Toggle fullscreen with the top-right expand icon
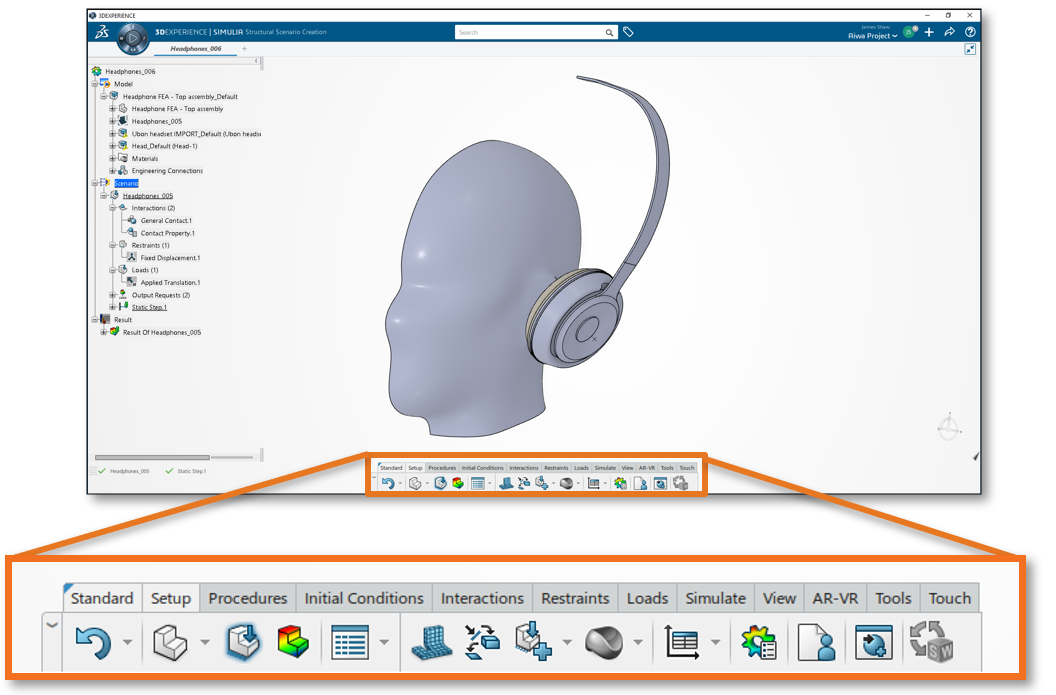 pyautogui.click(x=970, y=49)
